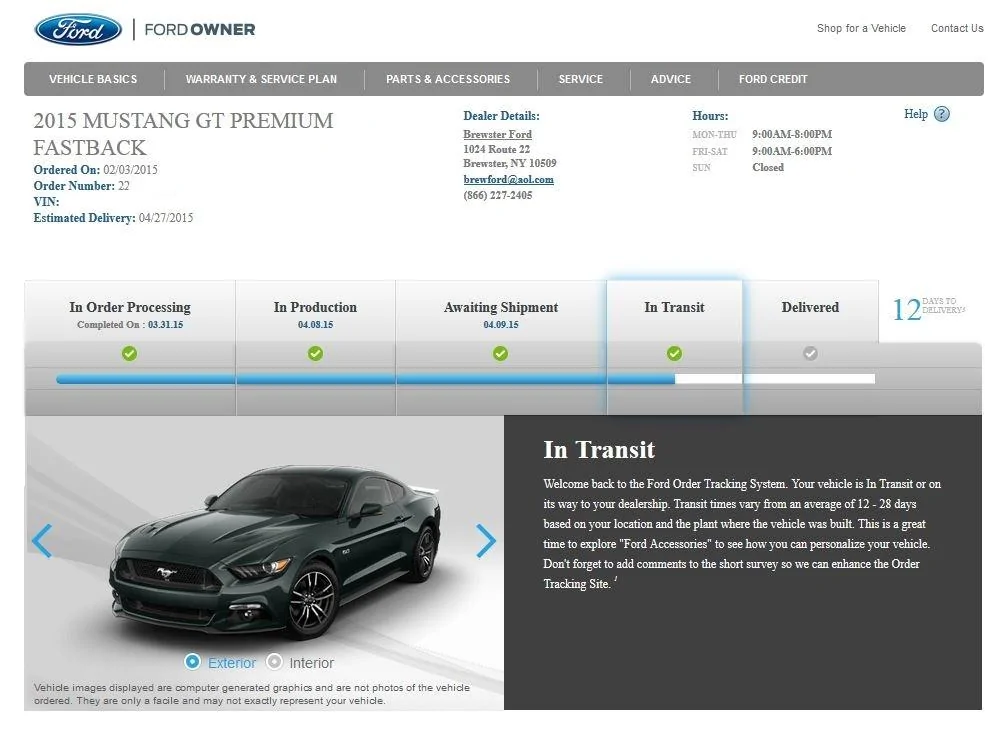1002x733 pixels.
Task: Click the Completed On 03.31.15 date
Action: (x=130, y=325)
